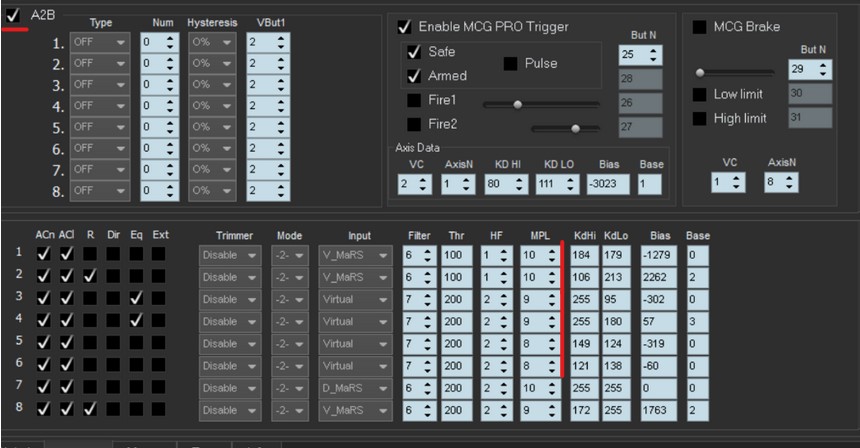Click Bias field showing 1763
860x448 pixels.
(659, 411)
